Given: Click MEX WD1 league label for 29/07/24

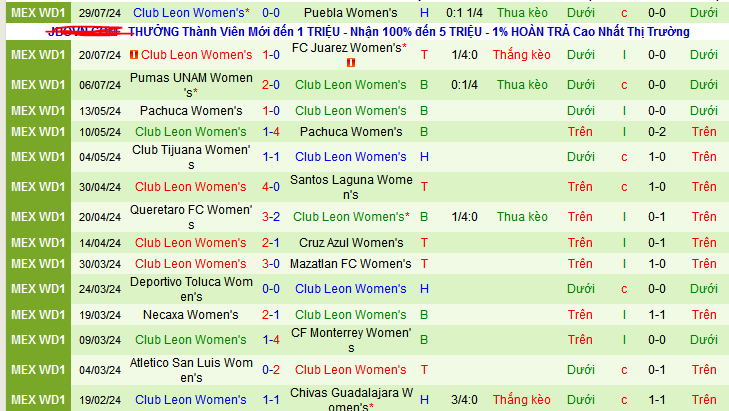Looking at the screenshot, I should tap(38, 13).
